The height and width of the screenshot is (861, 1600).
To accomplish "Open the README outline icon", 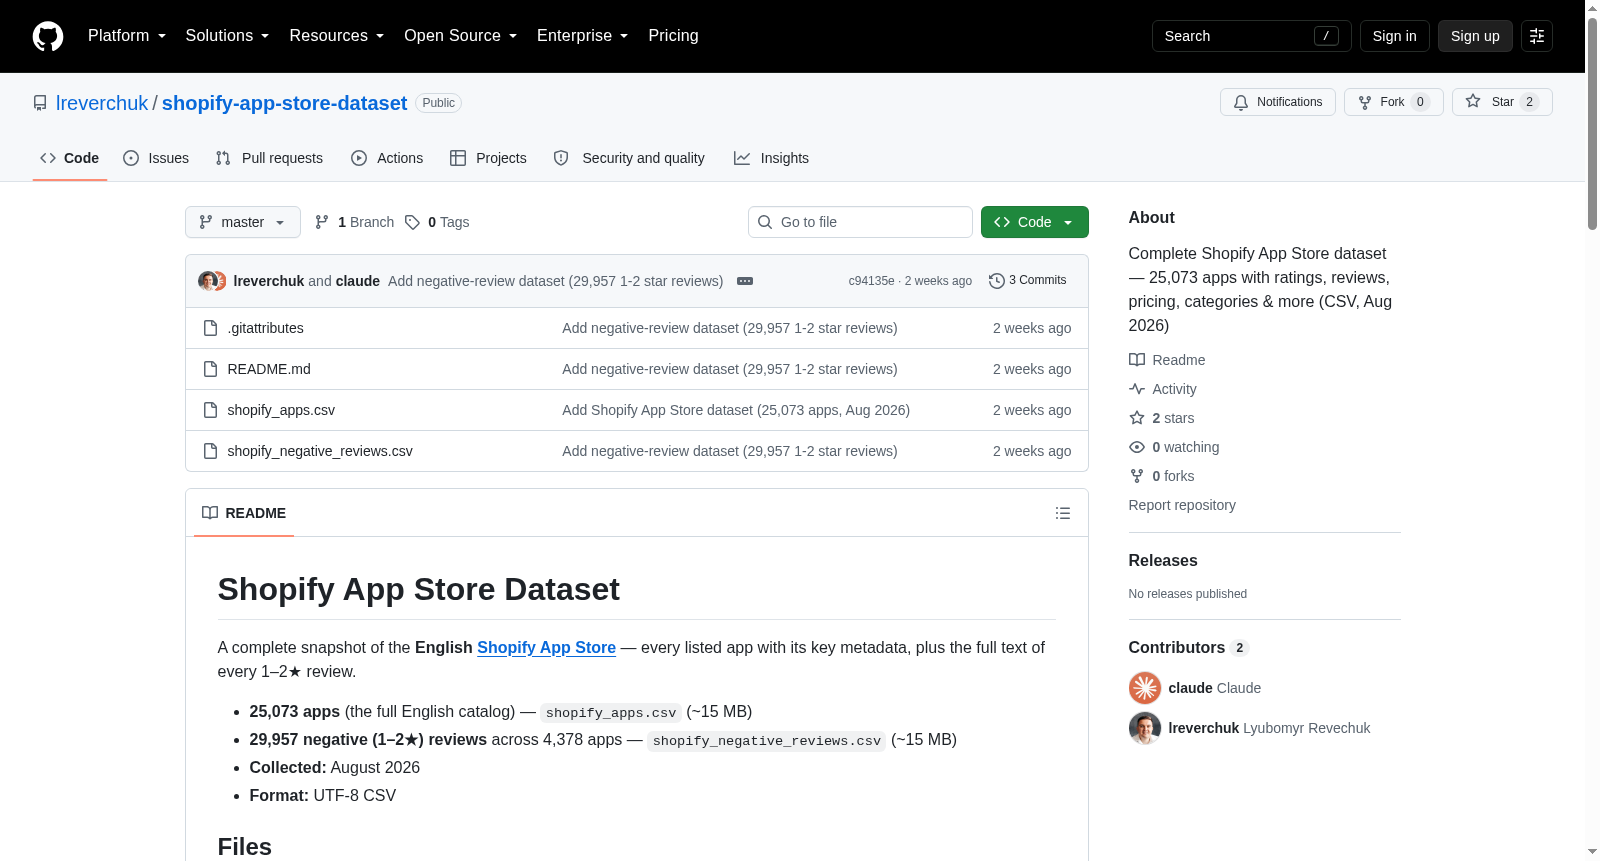I will point(1062,513).
